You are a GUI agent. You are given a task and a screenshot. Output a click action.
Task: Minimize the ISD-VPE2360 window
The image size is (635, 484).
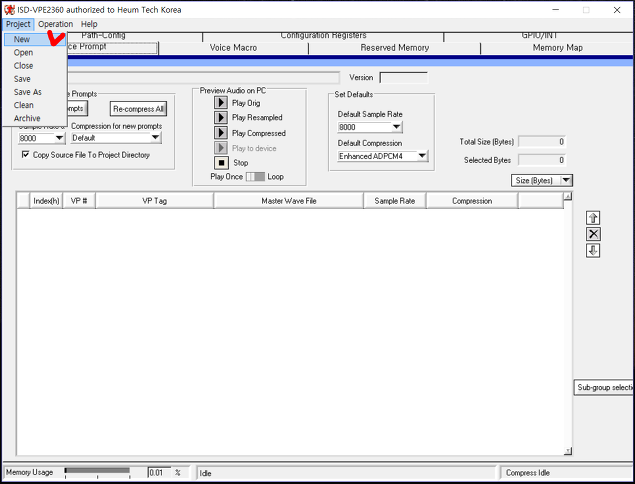[556, 10]
